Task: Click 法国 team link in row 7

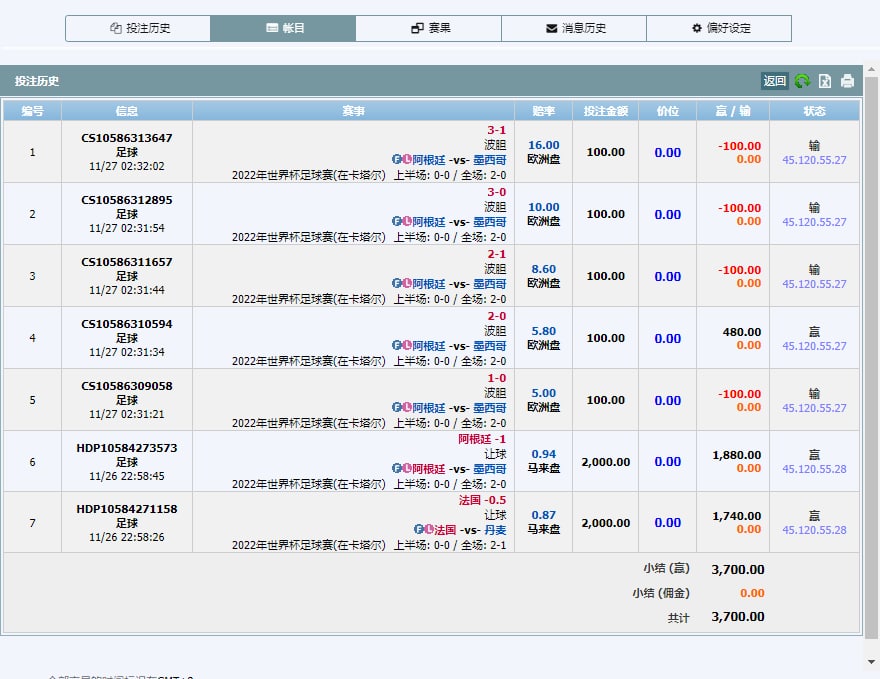Action: pos(444,530)
